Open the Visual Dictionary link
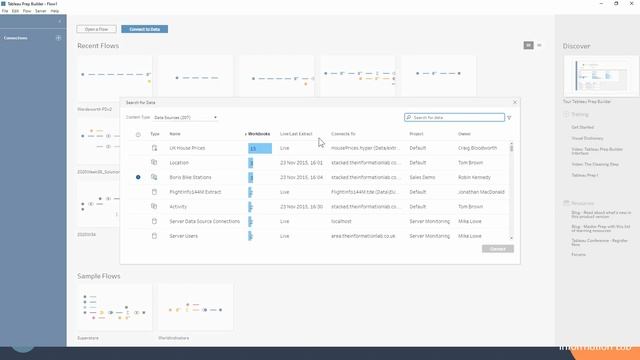 point(587,138)
